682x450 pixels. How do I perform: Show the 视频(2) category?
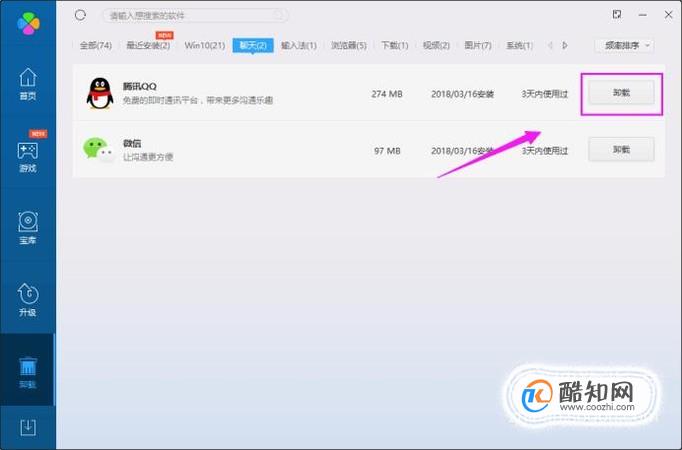tap(436, 46)
